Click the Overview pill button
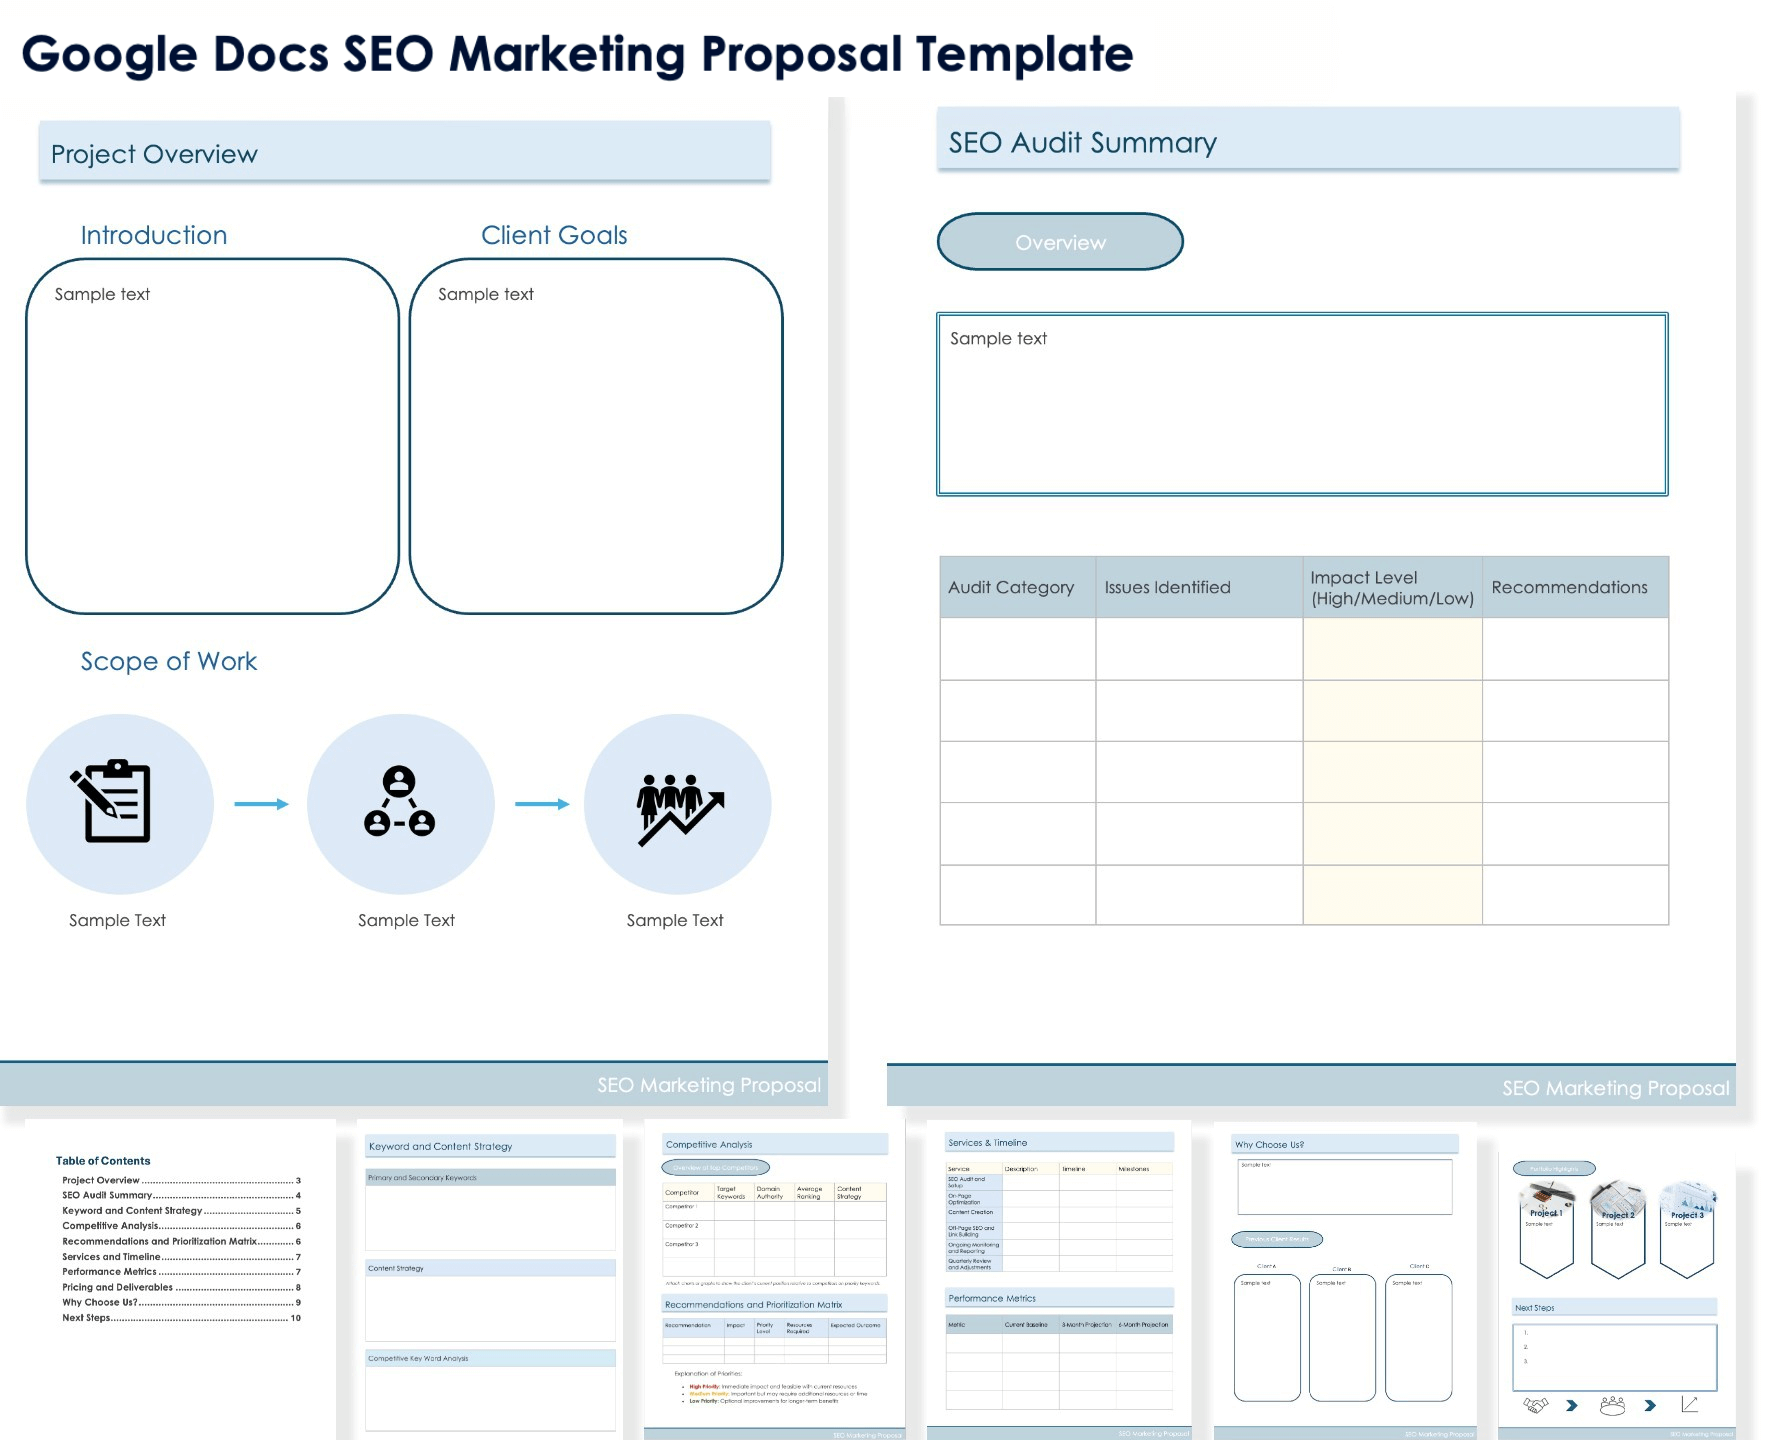The image size is (1773, 1440). 1060,242
